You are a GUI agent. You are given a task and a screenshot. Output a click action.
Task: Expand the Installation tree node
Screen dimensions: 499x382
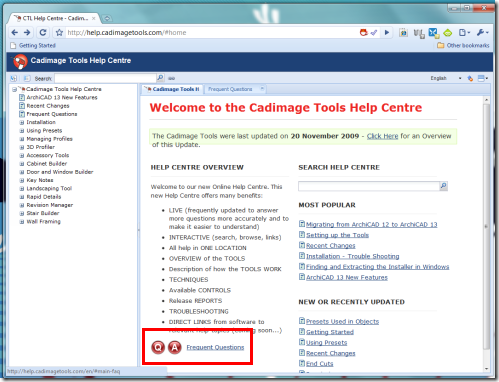click(x=22, y=122)
